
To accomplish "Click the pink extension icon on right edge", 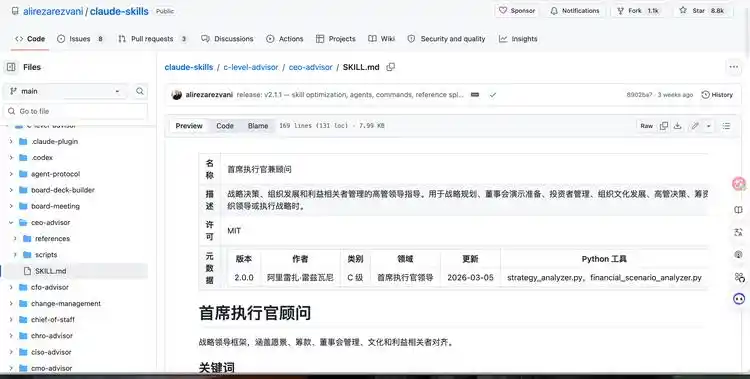I will click(739, 184).
